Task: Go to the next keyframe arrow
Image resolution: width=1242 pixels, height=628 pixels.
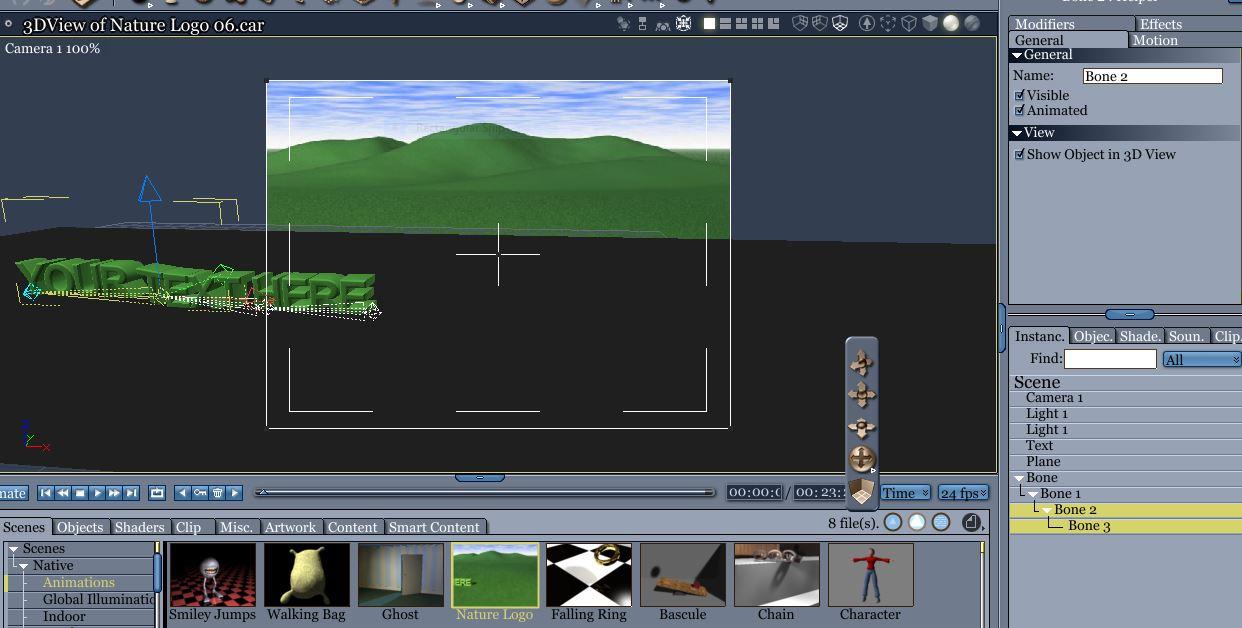Action: tap(234, 493)
